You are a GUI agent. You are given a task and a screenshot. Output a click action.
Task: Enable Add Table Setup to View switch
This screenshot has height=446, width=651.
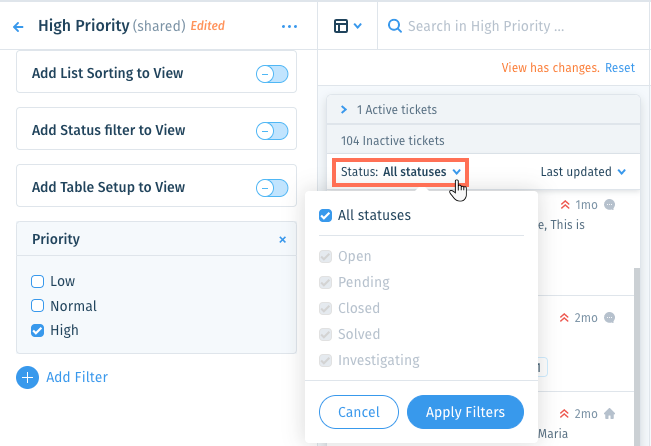click(x=272, y=188)
